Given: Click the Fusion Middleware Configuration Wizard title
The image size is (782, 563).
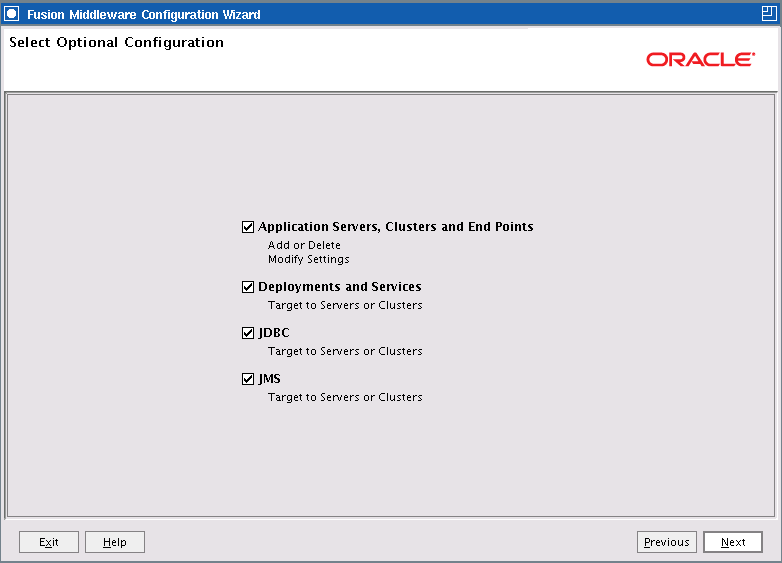Looking at the screenshot, I should 144,14.
